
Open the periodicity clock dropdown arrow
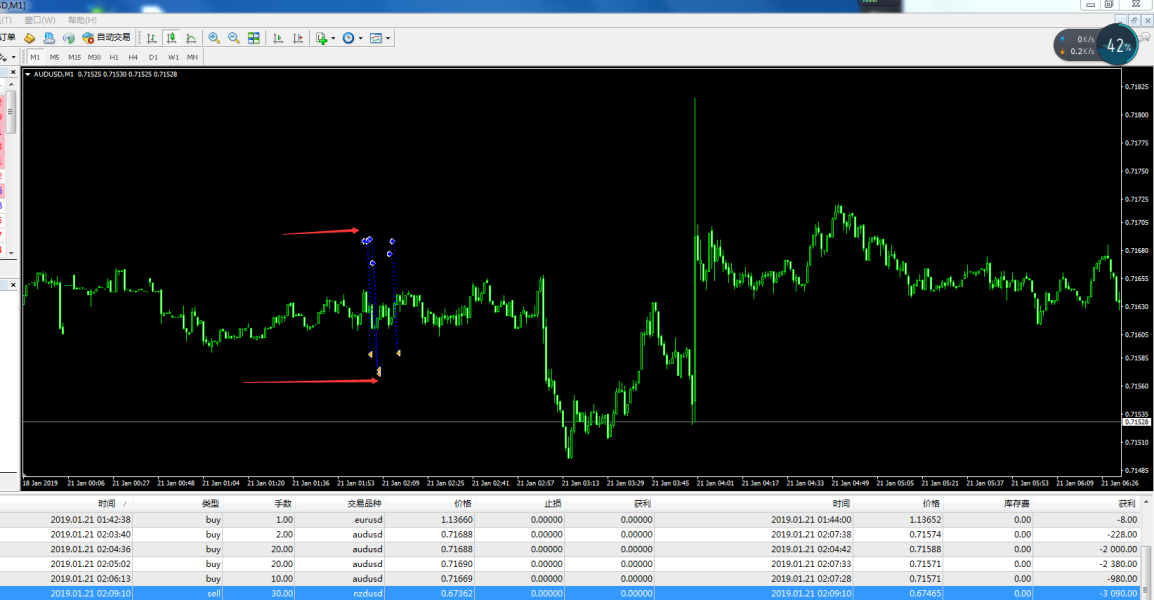(x=360, y=39)
